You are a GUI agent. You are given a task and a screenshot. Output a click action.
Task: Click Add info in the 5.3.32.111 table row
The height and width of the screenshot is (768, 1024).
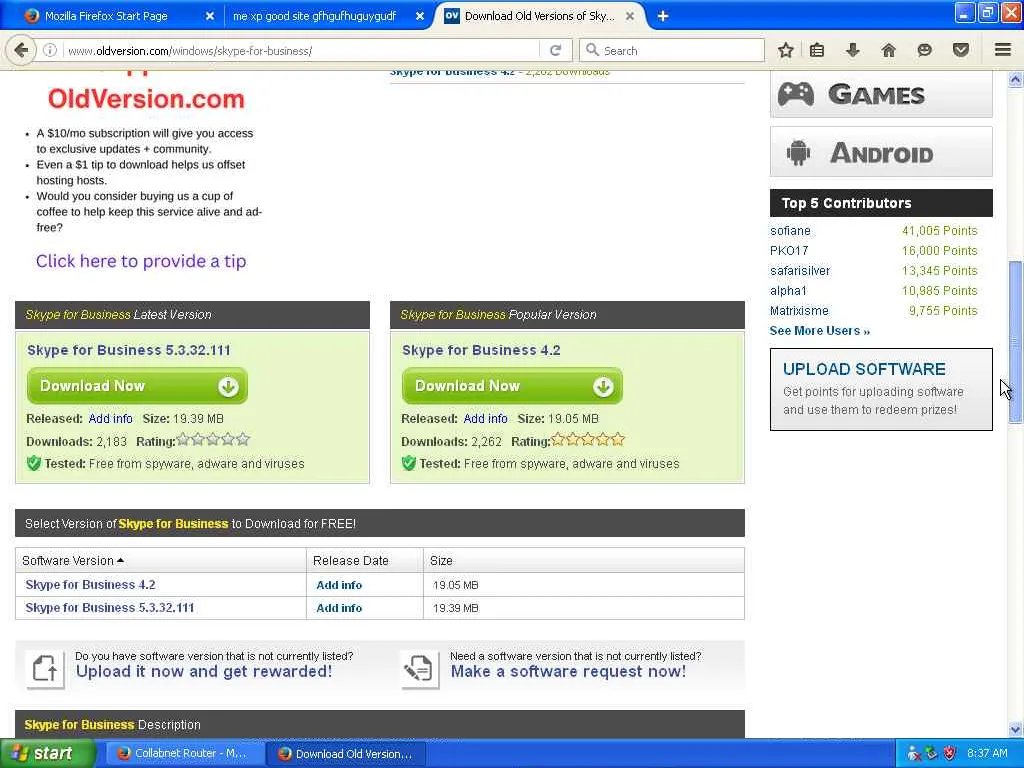coord(339,608)
